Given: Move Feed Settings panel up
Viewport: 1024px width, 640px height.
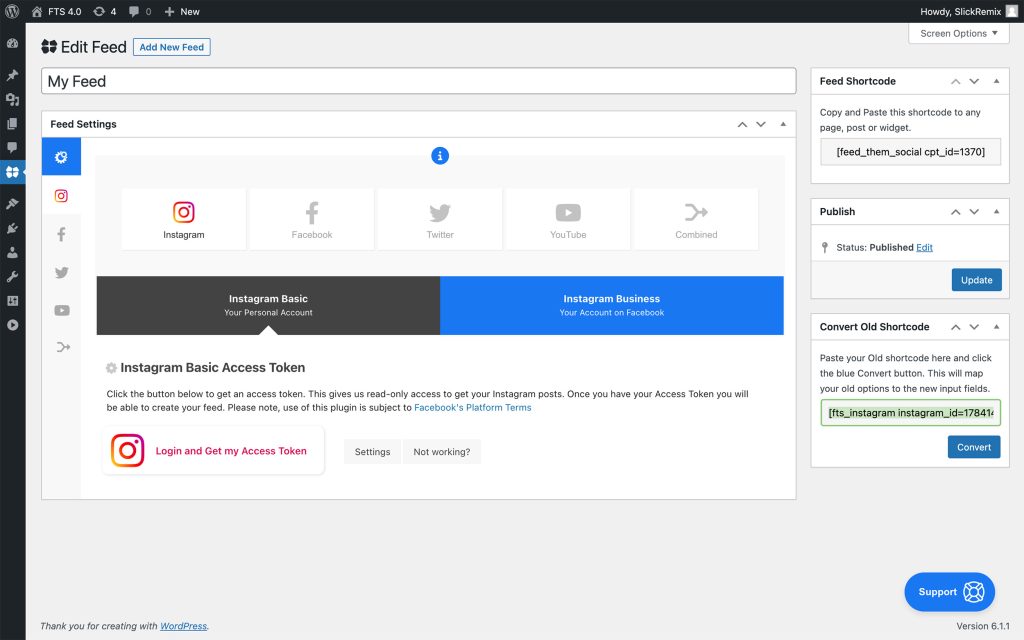Looking at the screenshot, I should pos(743,124).
